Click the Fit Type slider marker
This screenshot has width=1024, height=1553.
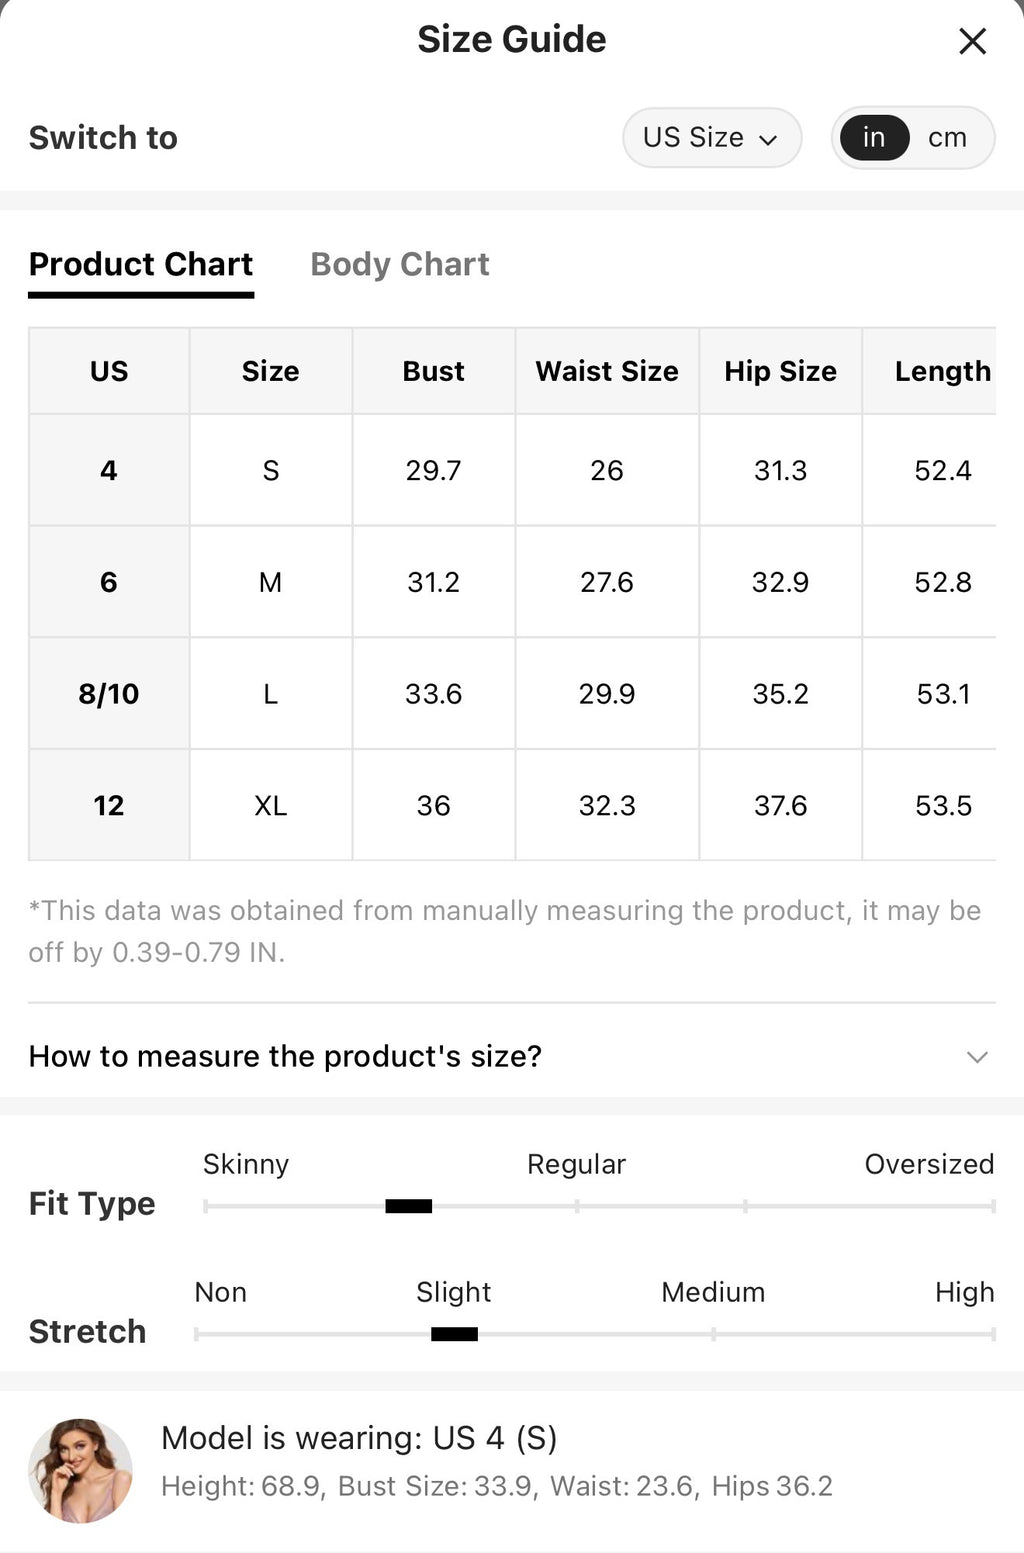click(408, 1206)
